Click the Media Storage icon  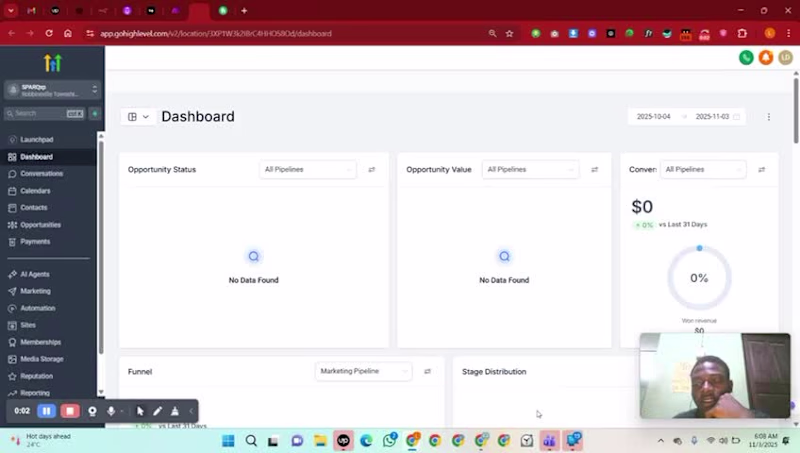click(12, 359)
